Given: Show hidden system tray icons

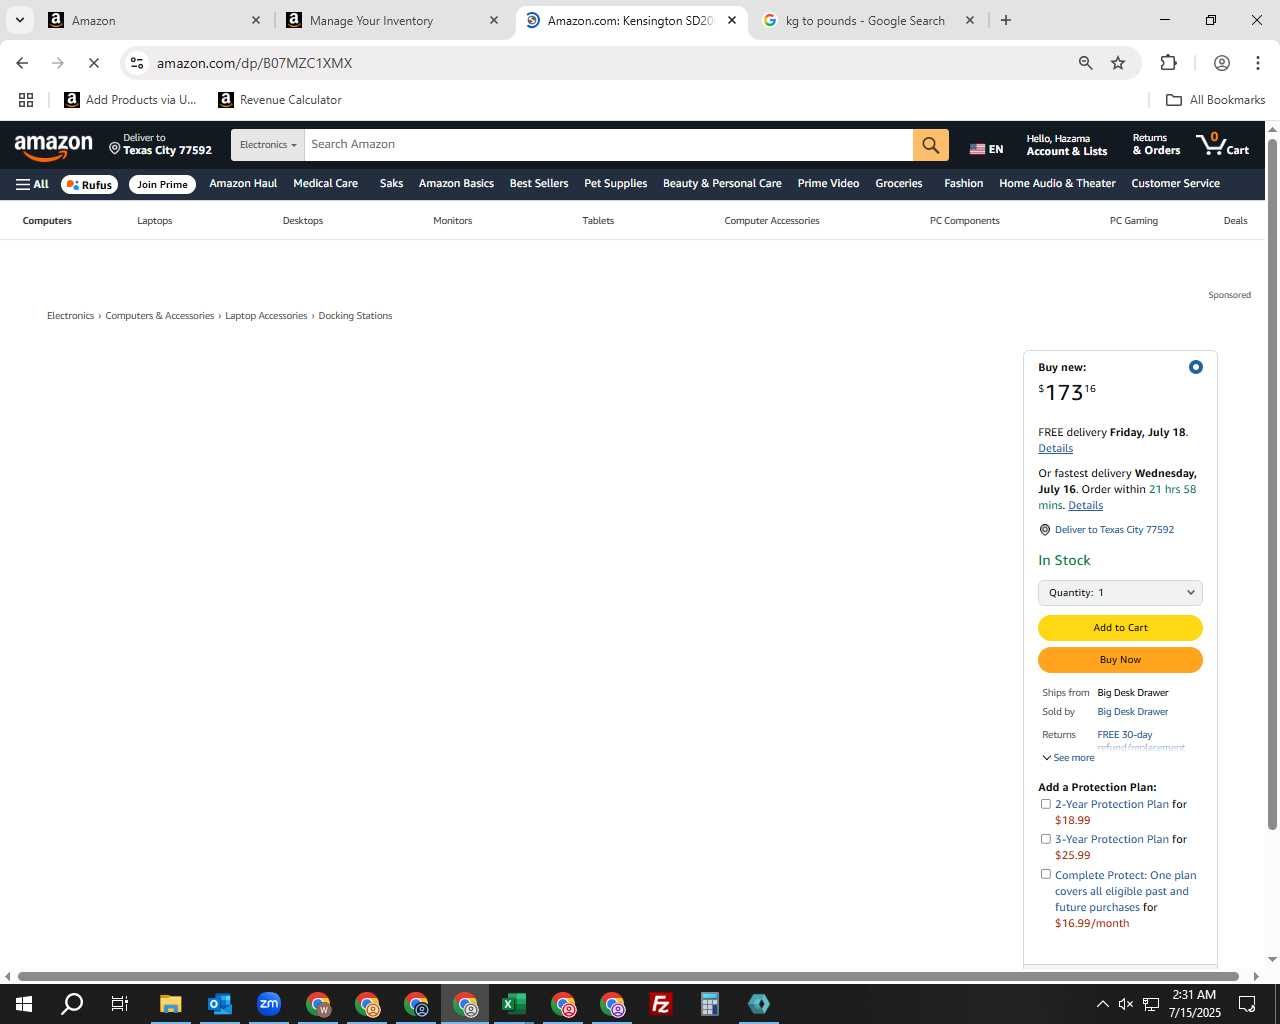Looking at the screenshot, I should (1102, 1004).
